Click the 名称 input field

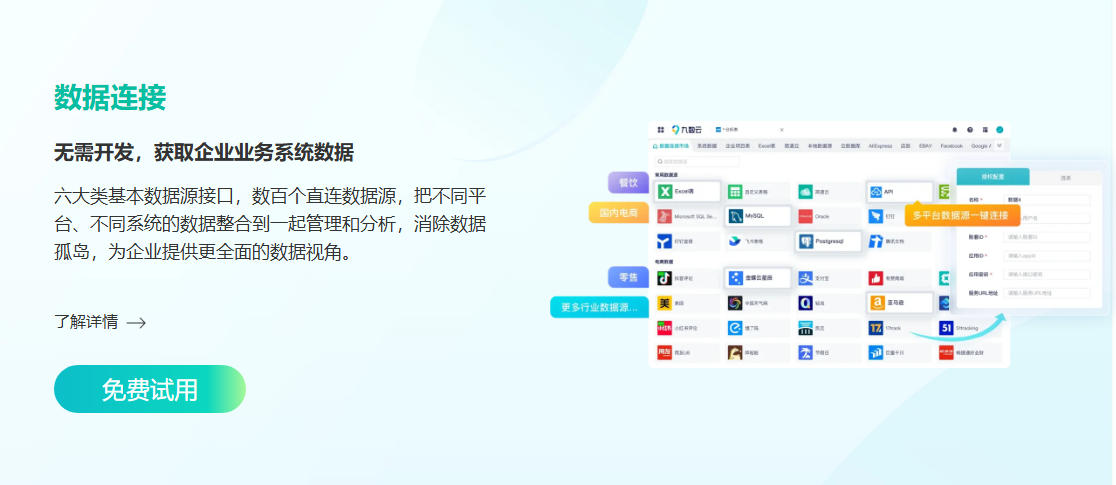tap(1046, 200)
